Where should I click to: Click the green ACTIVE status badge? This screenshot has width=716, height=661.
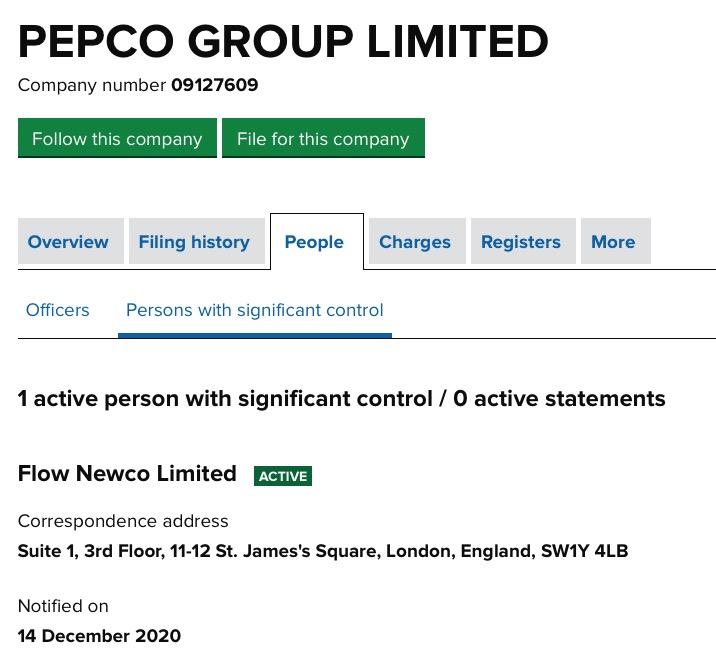[x=283, y=476]
